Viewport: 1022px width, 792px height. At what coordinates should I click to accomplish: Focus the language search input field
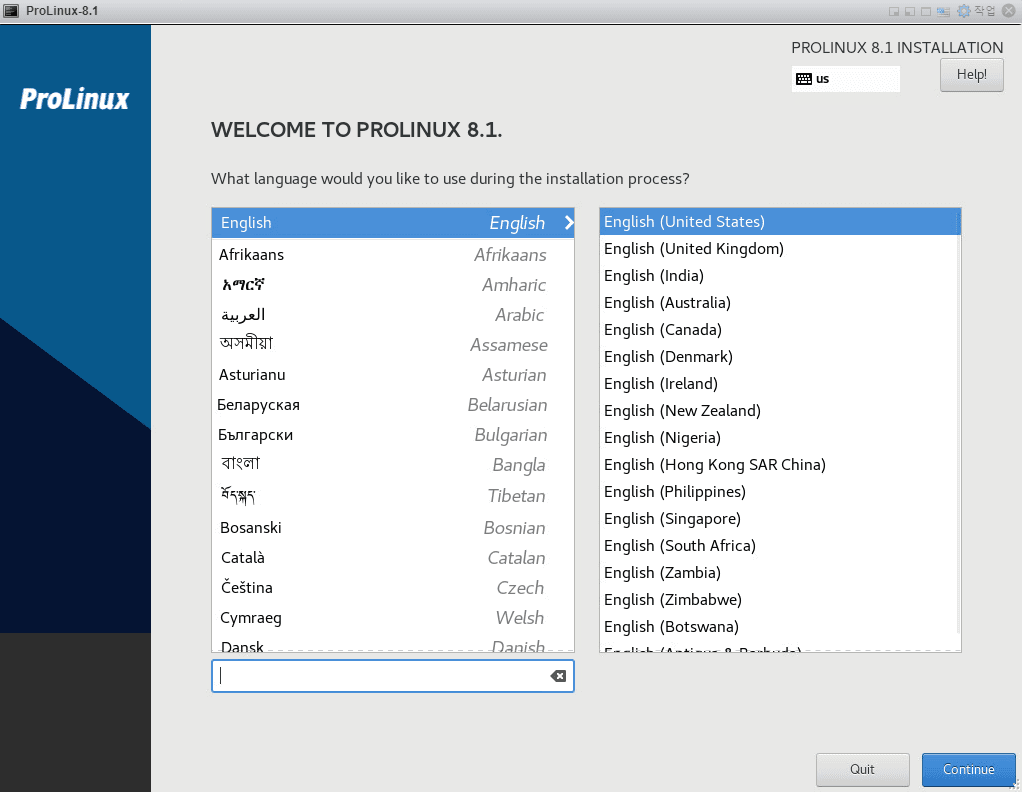[x=392, y=676]
